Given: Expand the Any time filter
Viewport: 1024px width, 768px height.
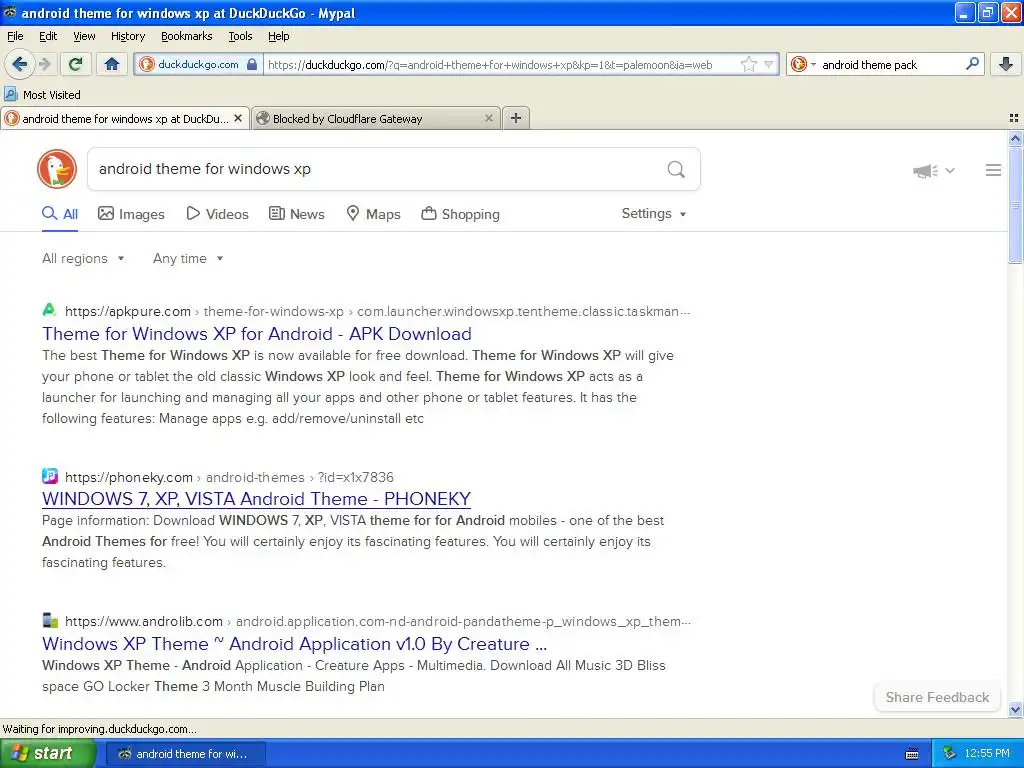Looking at the screenshot, I should [x=188, y=259].
